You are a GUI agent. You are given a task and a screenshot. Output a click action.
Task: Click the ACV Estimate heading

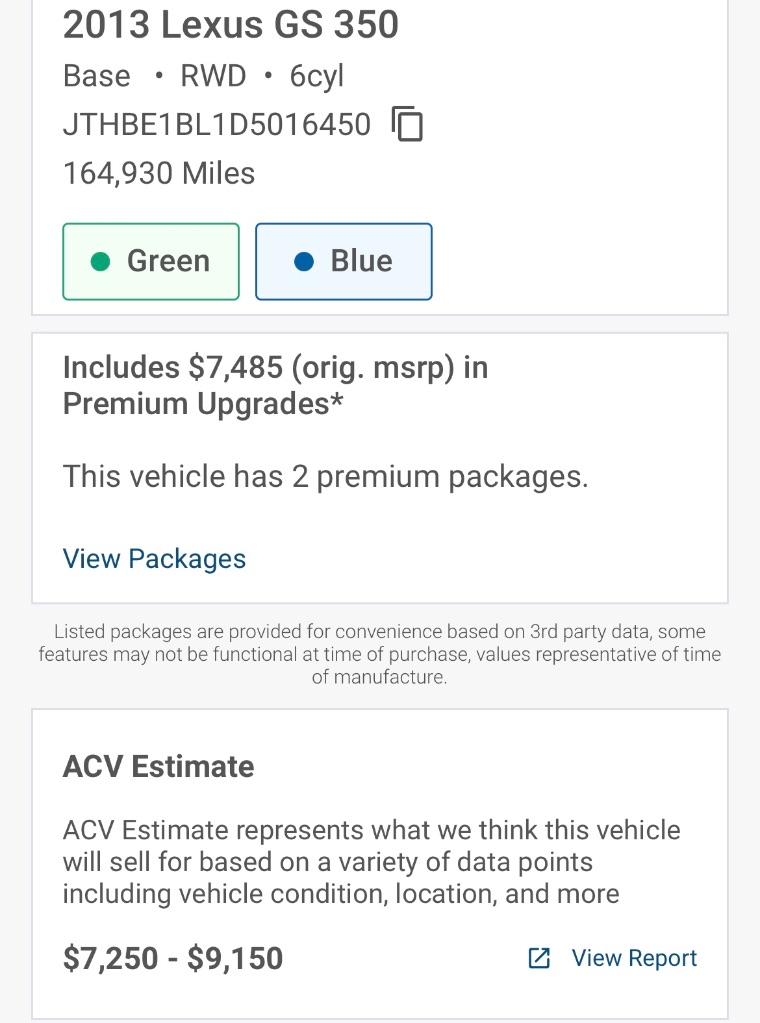(158, 766)
